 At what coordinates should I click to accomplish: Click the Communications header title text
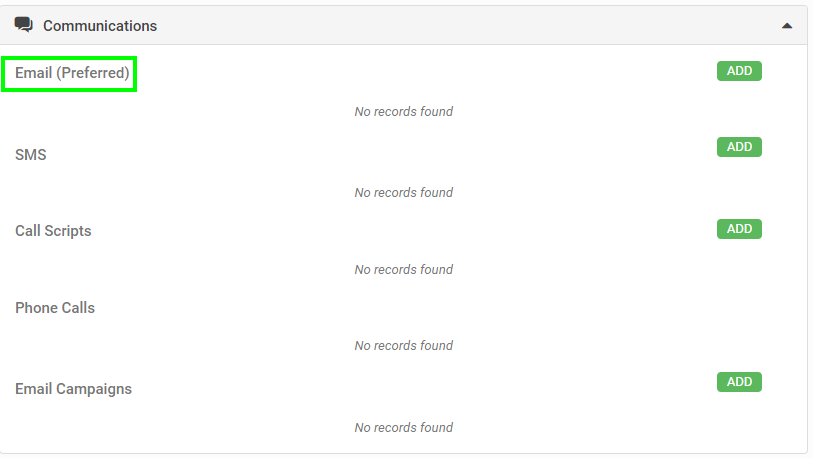click(x=100, y=26)
